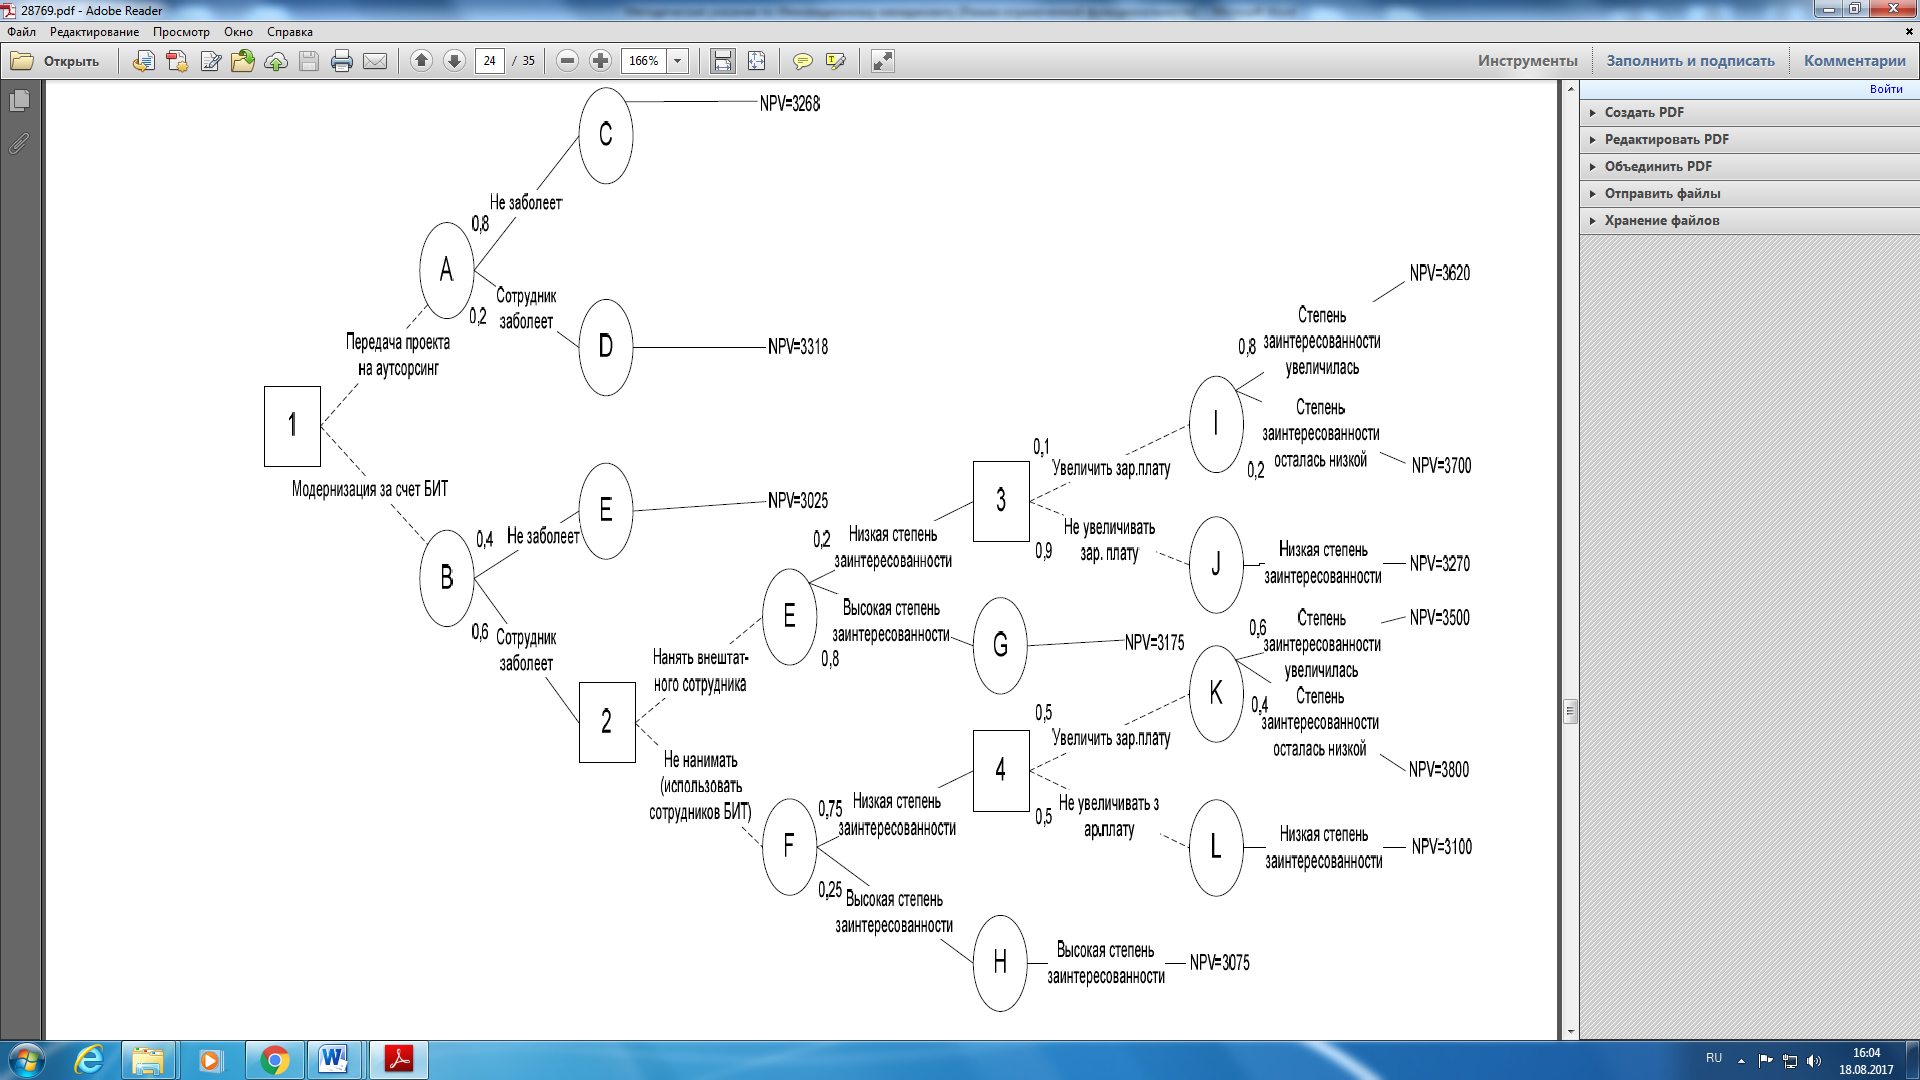Zoom out with the minus button
The image size is (1920, 1080).
567,61
